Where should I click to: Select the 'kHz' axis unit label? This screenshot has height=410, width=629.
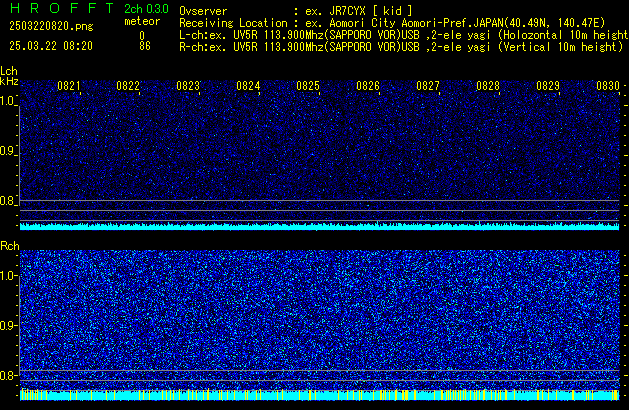point(9,81)
